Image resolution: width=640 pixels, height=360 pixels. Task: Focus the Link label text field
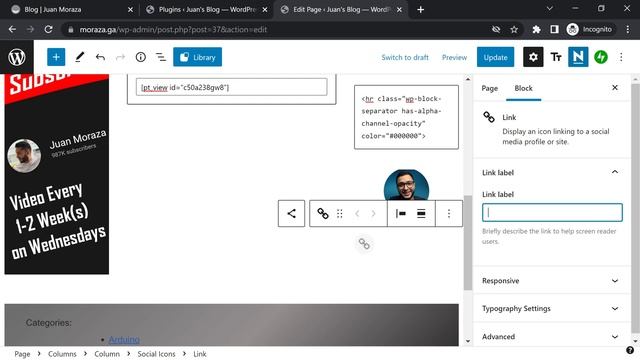(x=552, y=213)
